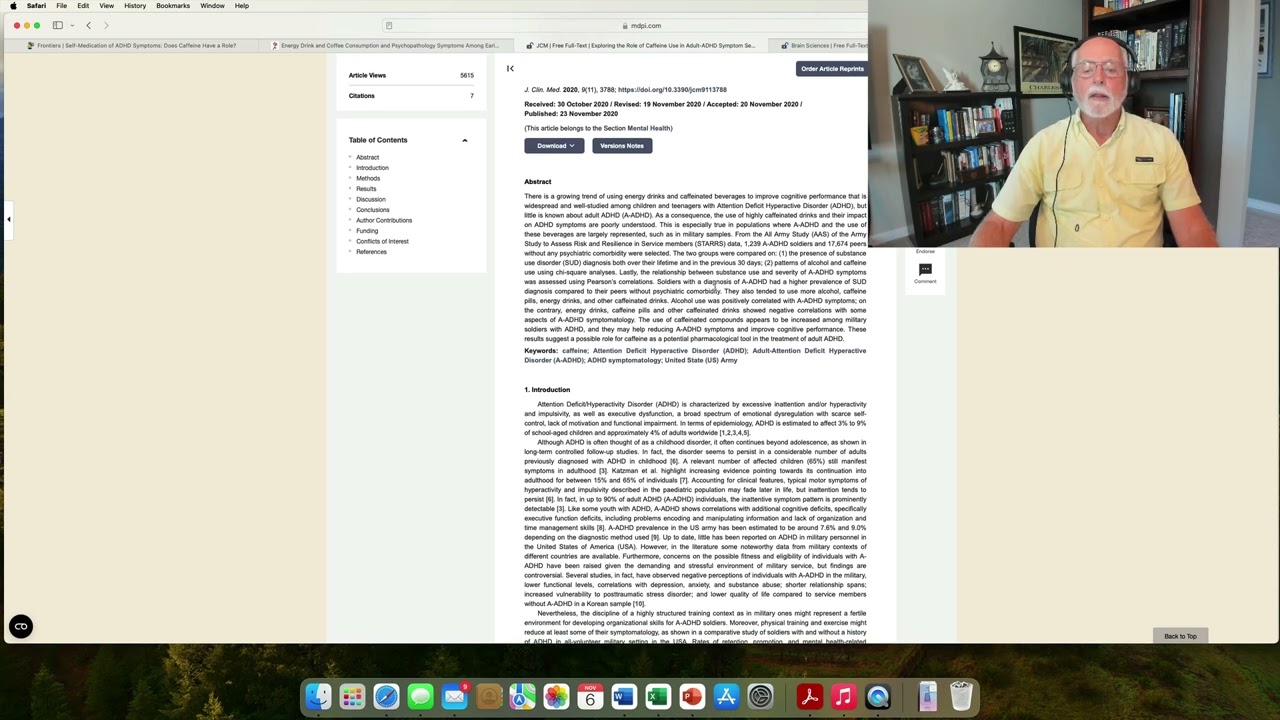
Task: Click Back to Top button
Action: point(1180,636)
